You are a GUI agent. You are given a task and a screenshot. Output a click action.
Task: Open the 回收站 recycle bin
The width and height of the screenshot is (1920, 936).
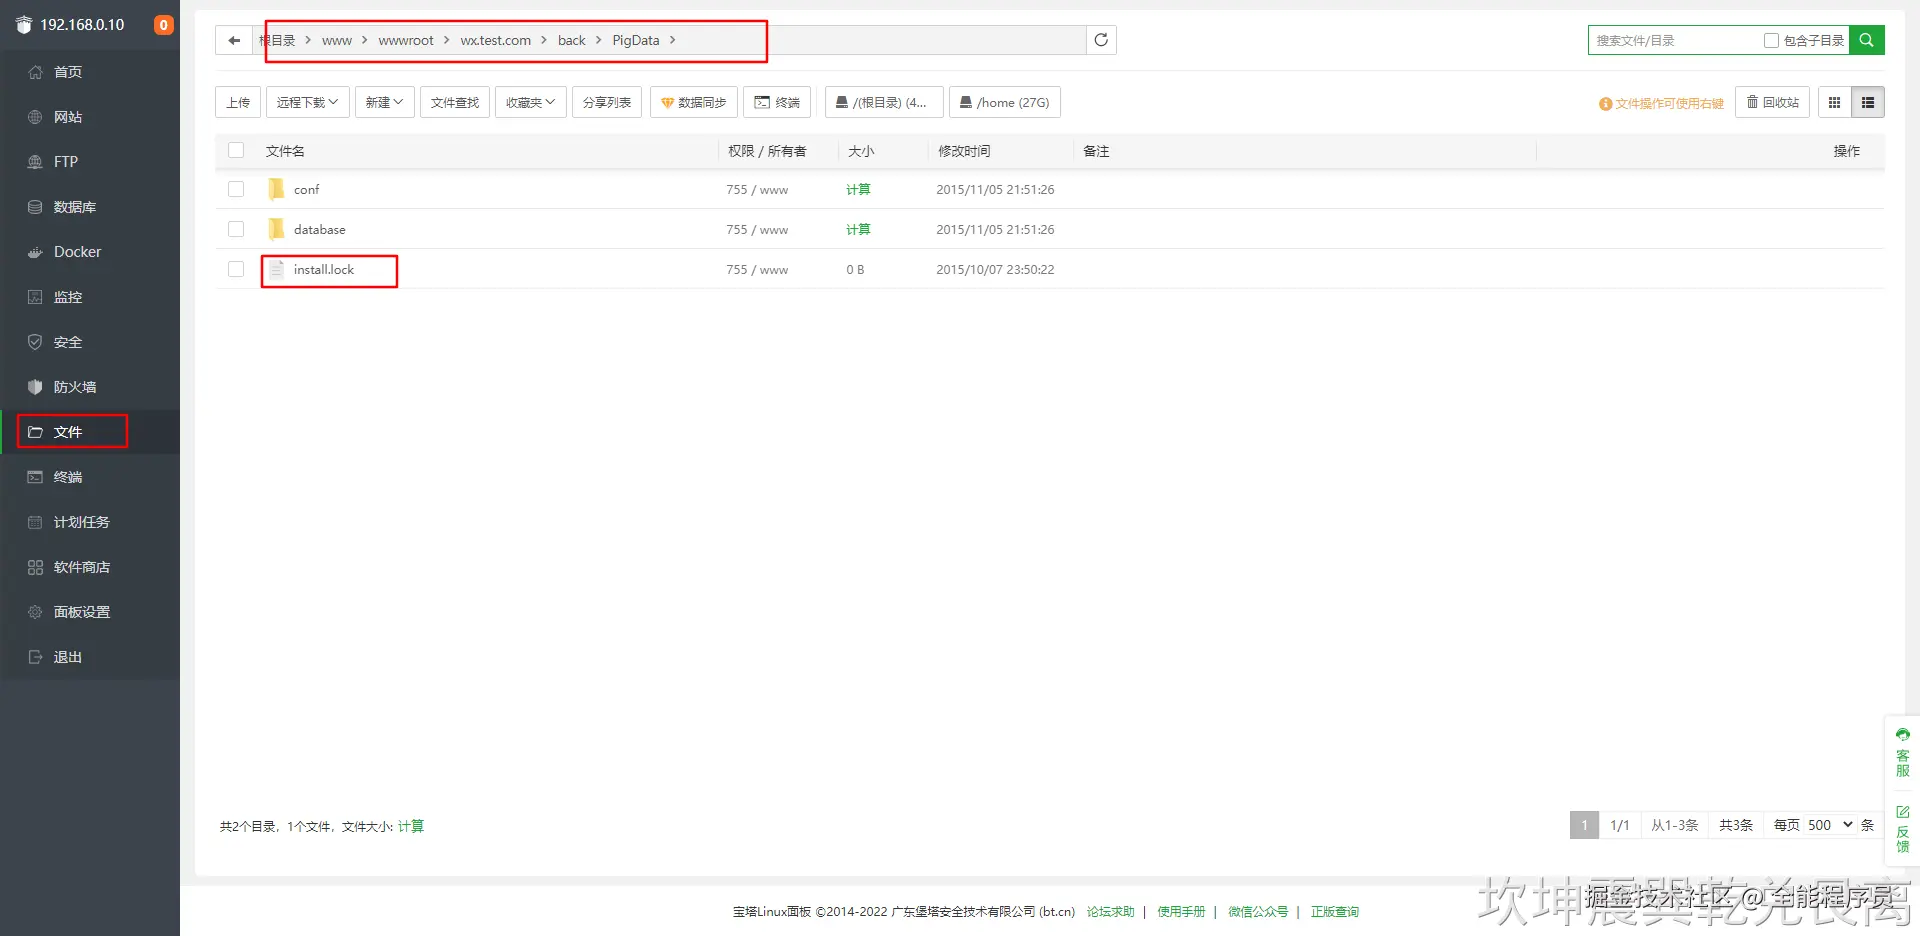(x=1772, y=102)
